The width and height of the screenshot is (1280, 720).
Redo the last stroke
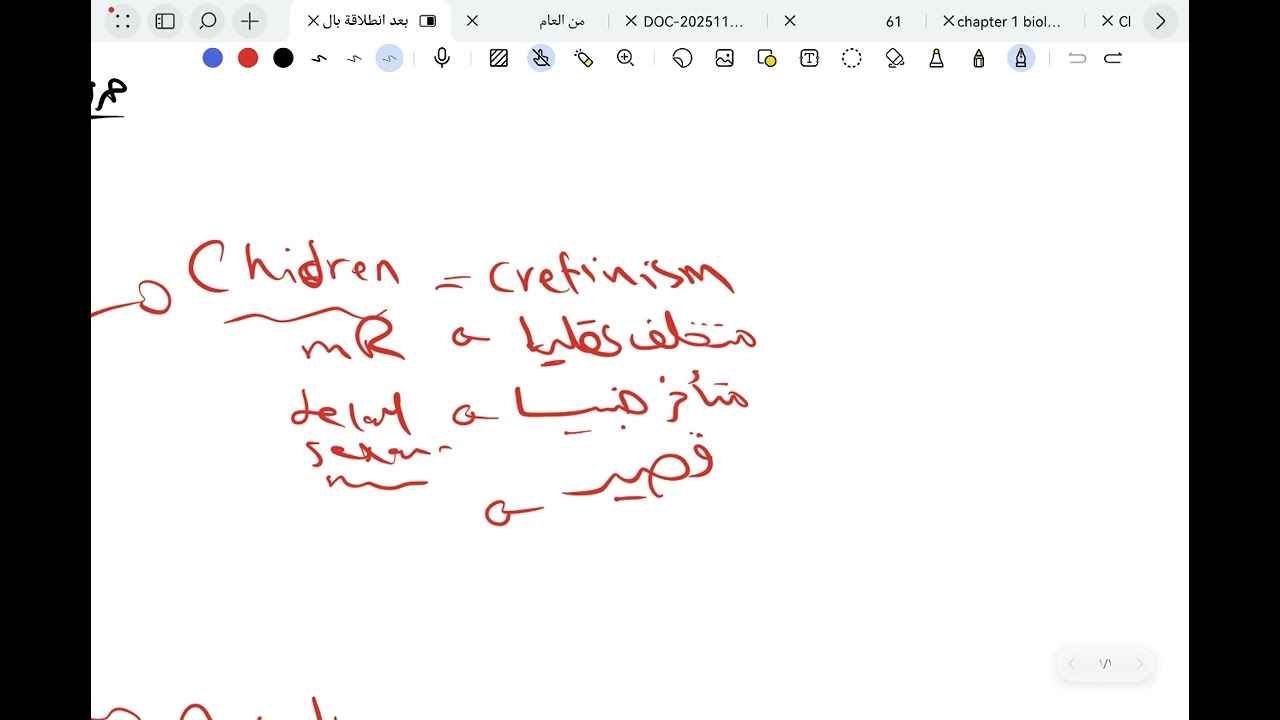[x=1113, y=58]
